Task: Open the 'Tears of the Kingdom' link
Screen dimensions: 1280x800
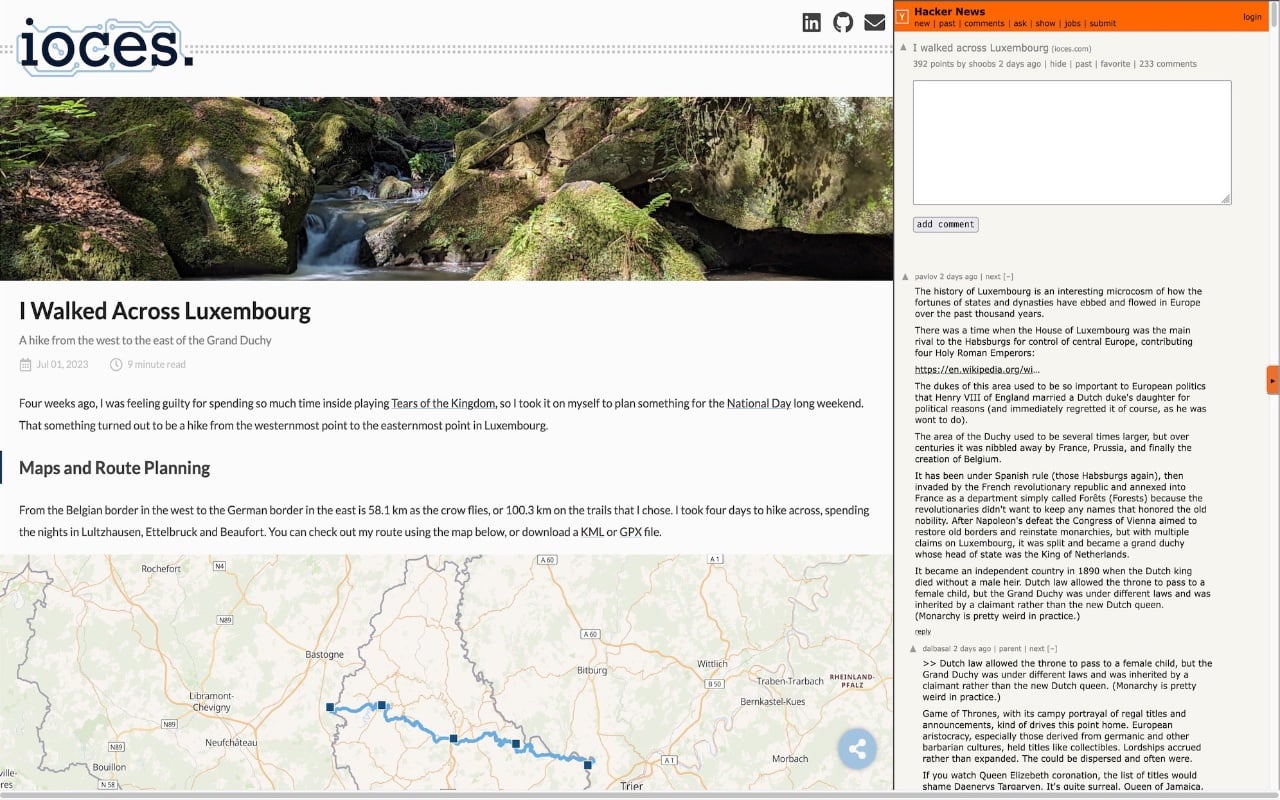Action: pos(443,403)
